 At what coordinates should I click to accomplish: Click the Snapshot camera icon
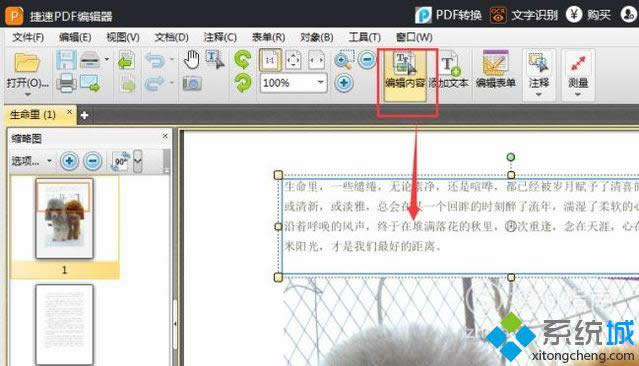pyautogui.click(x=192, y=84)
